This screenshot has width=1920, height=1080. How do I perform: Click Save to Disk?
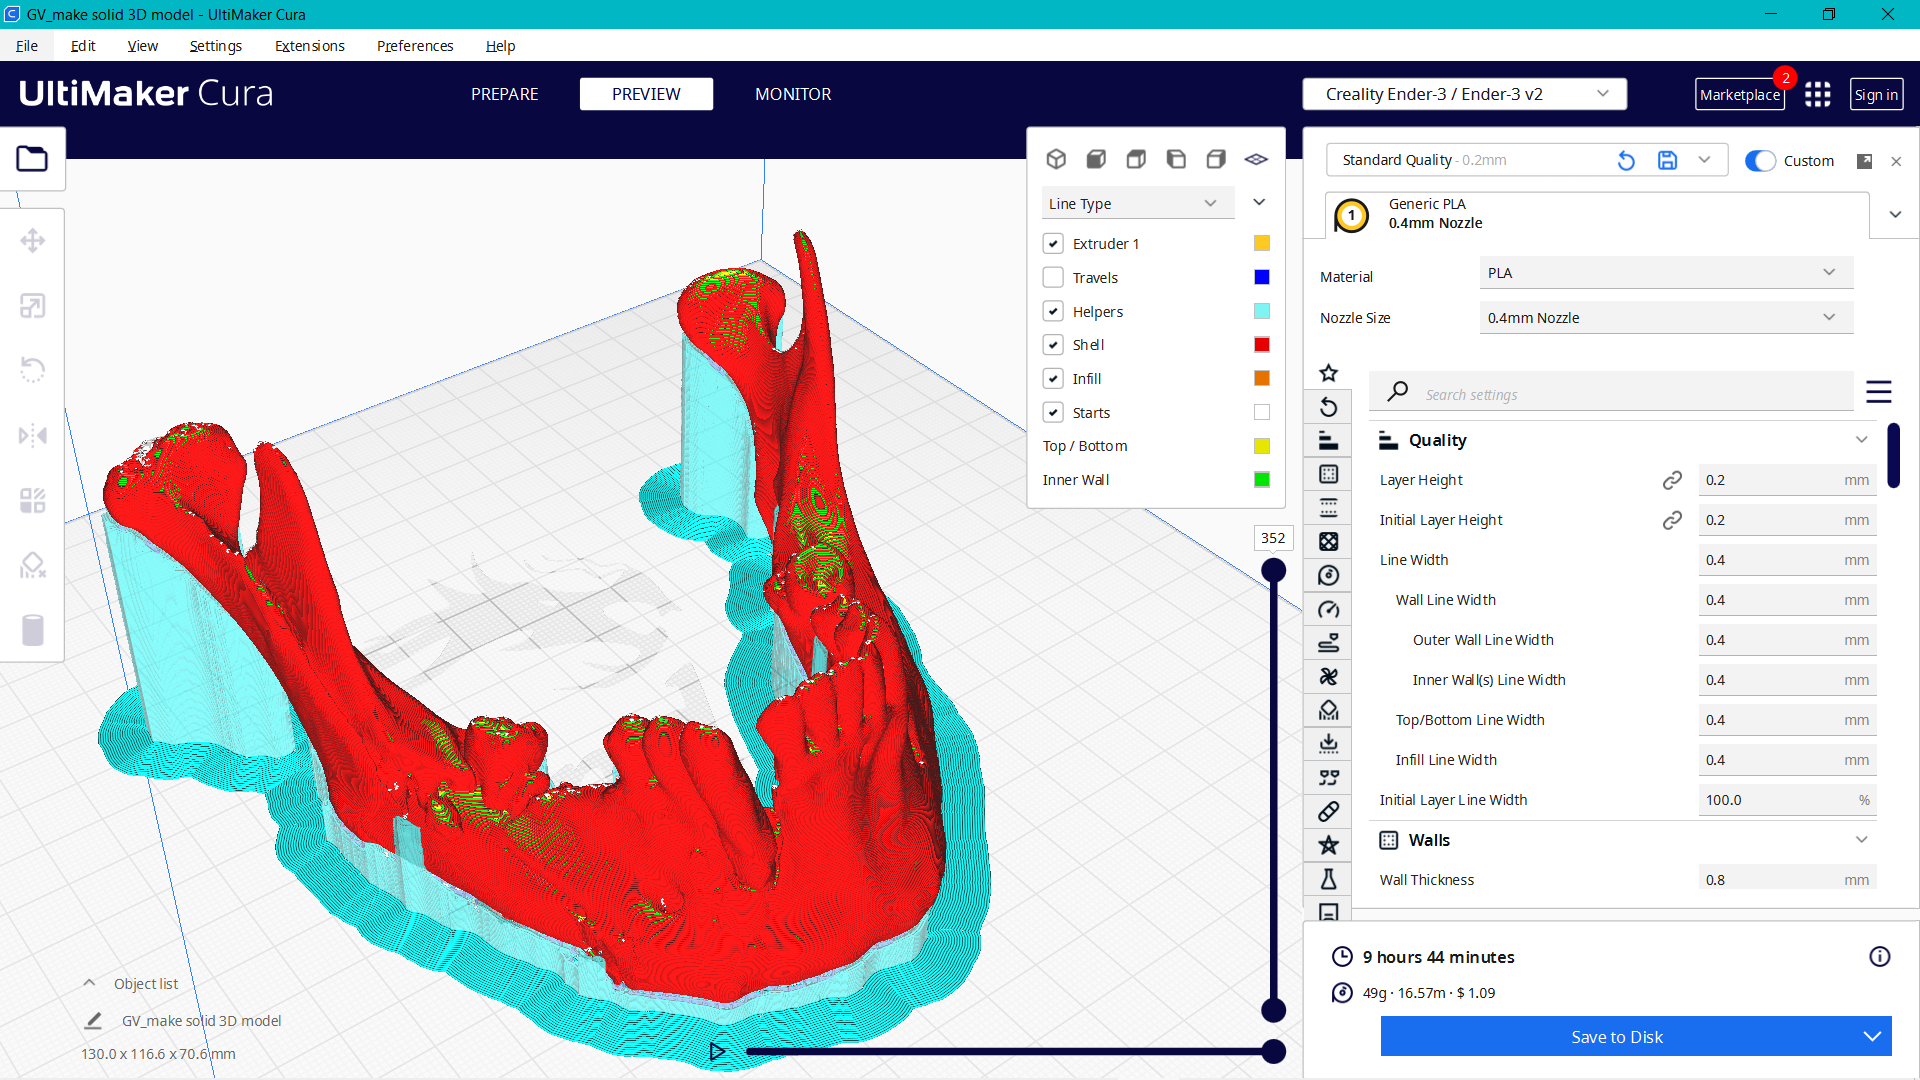coord(1617,1037)
